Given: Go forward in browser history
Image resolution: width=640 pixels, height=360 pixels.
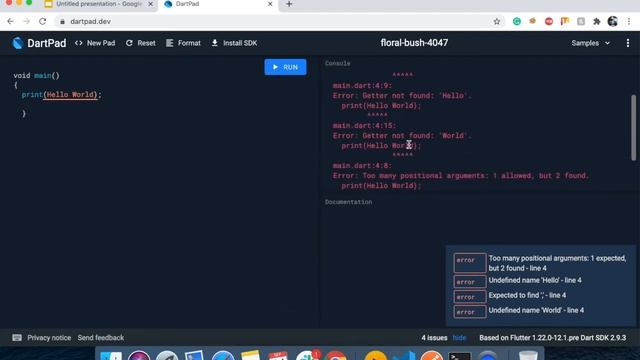Looking at the screenshot, I should coord(27,21).
